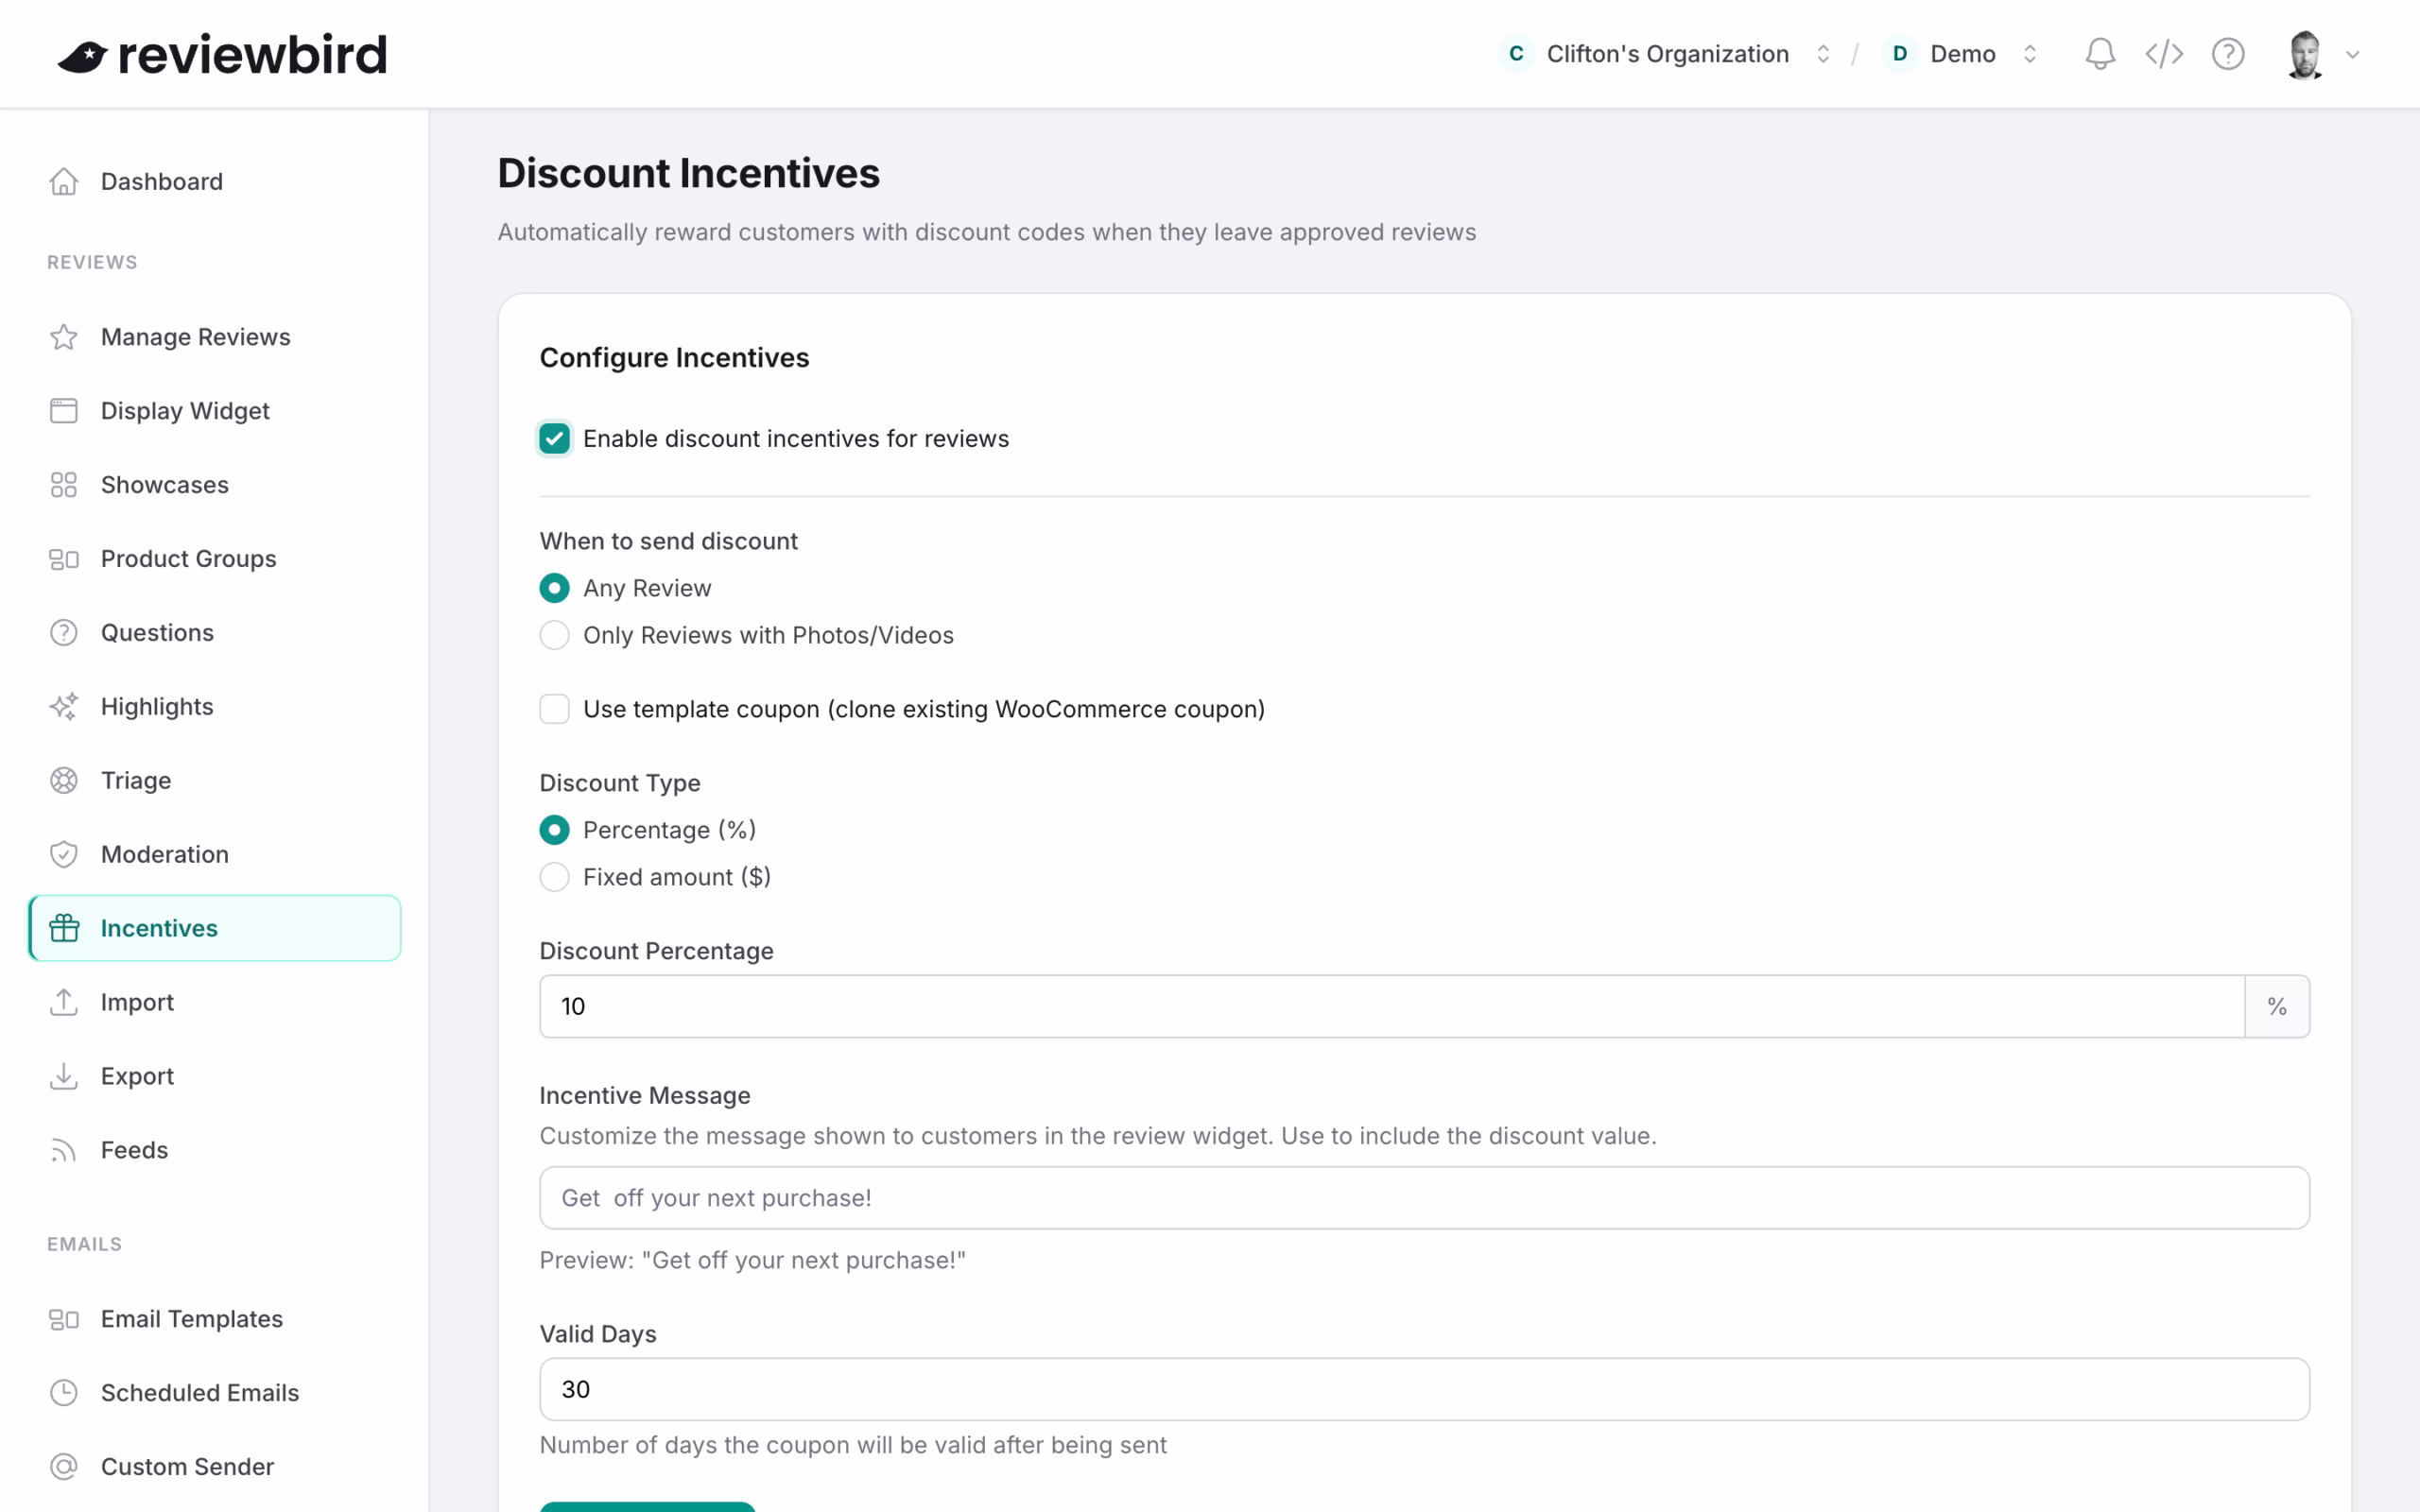Screen dimensions: 2420x1512
Task: Click the percent suffix on discount field
Action: pyautogui.click(x=2277, y=1006)
